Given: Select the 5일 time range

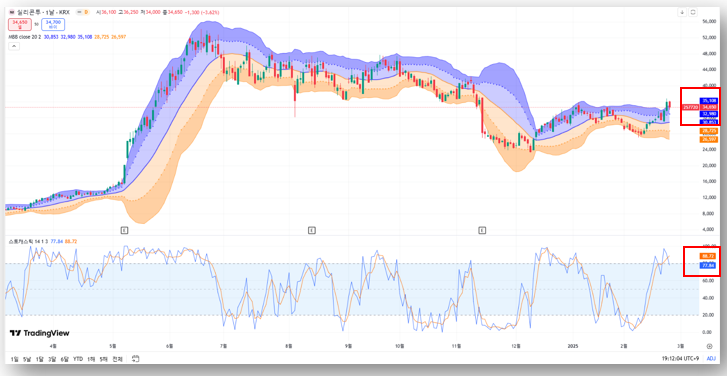Looking at the screenshot, I should coord(27,359).
